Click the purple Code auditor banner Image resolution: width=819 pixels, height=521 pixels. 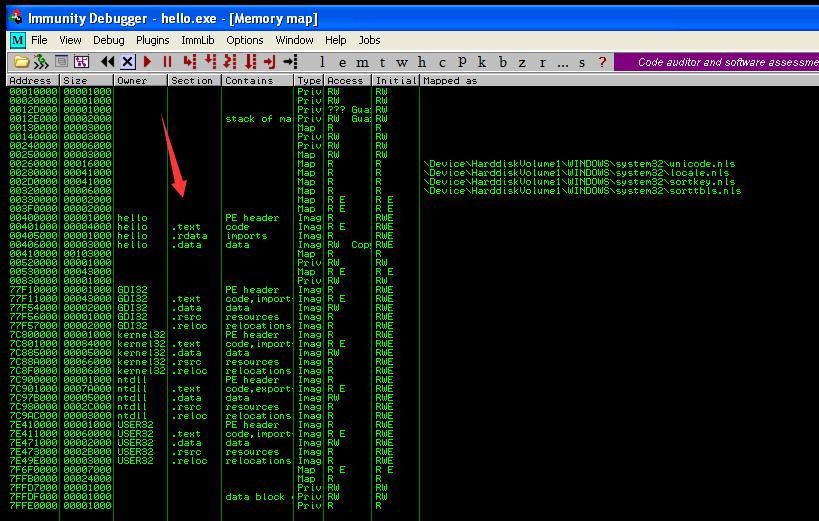coord(717,62)
